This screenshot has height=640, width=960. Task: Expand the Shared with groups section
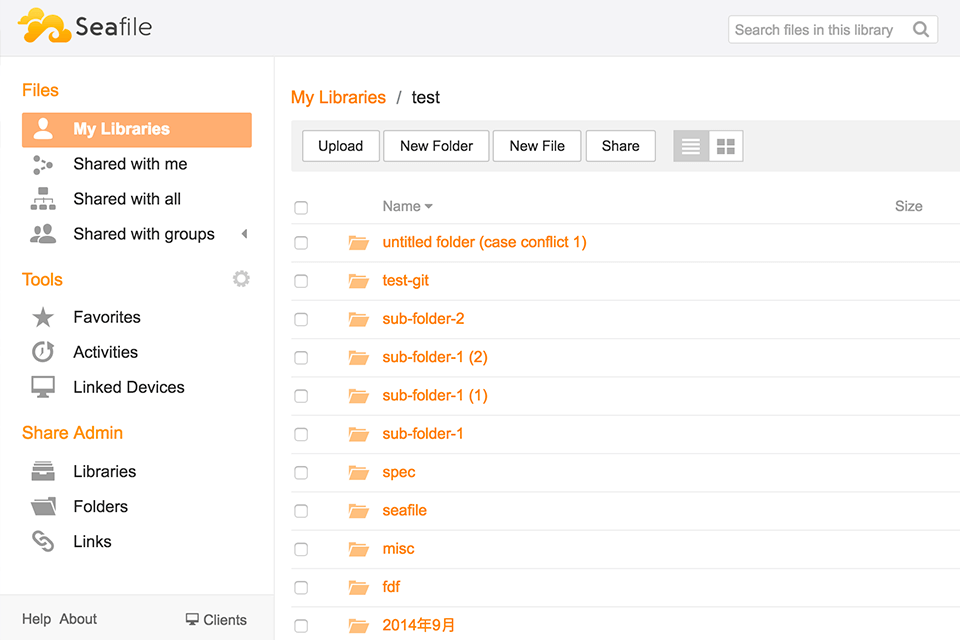tap(243, 234)
